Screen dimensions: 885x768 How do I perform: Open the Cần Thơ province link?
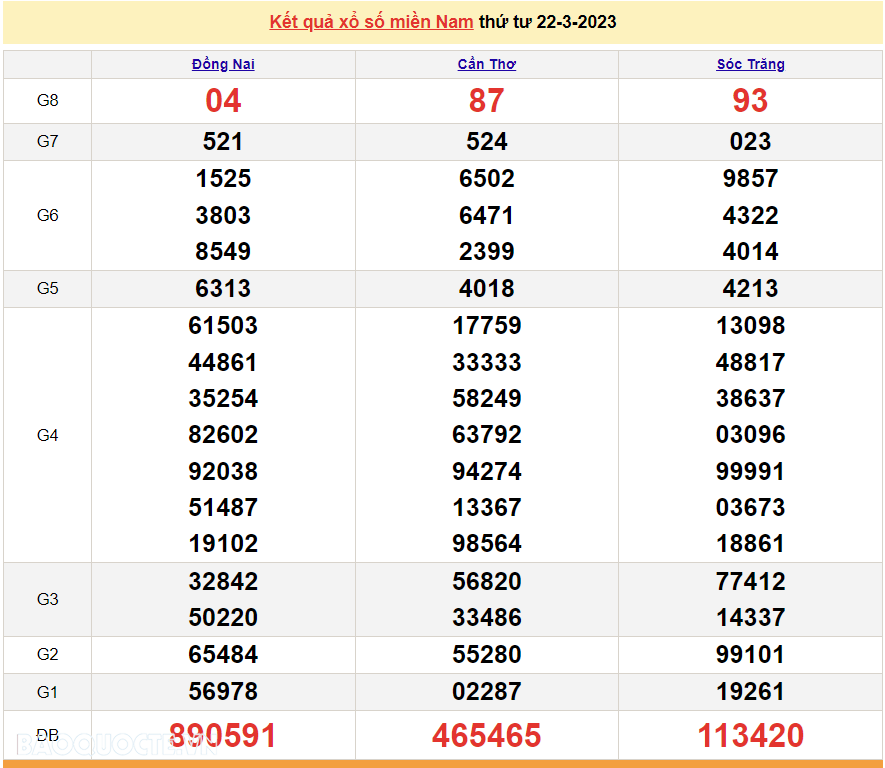[x=487, y=64]
